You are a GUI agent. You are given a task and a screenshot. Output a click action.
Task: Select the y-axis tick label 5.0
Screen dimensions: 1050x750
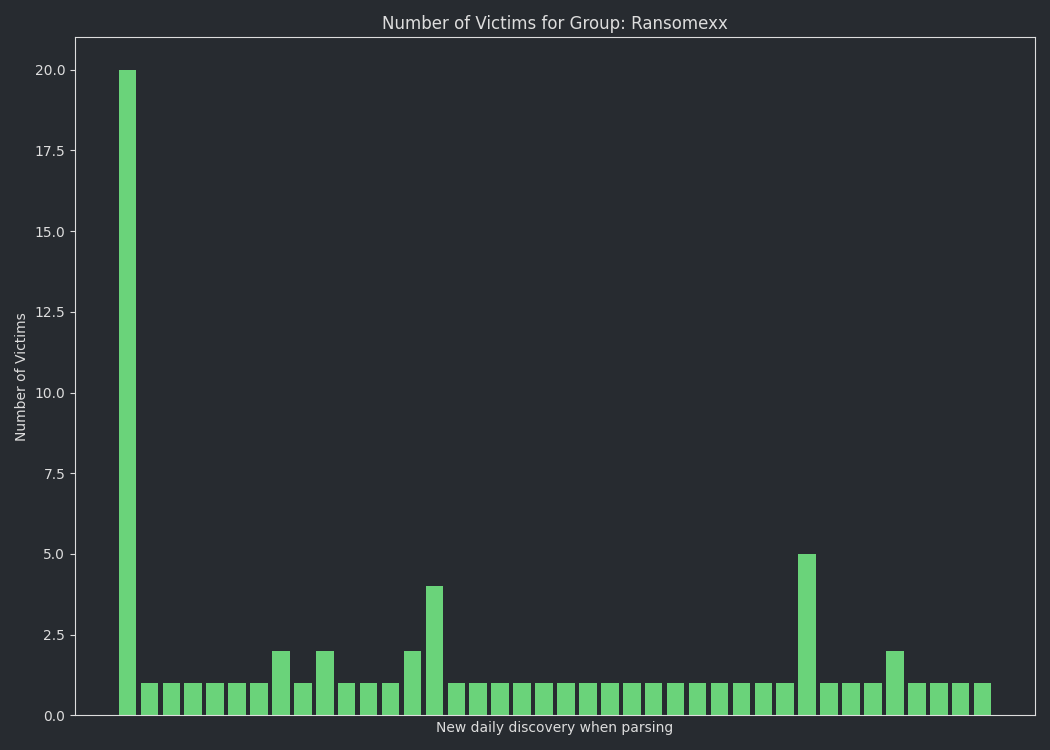(x=54, y=554)
